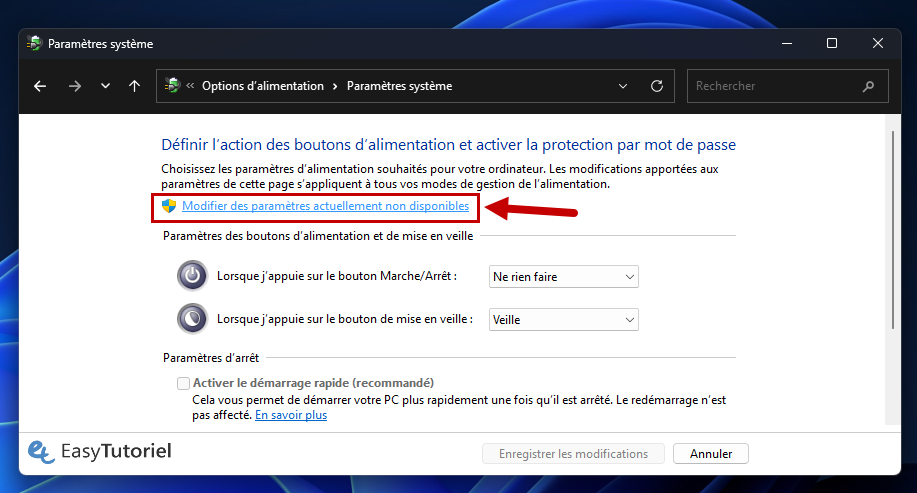
Task: Click the Marche/Arrêt power button icon
Action: click(x=192, y=275)
